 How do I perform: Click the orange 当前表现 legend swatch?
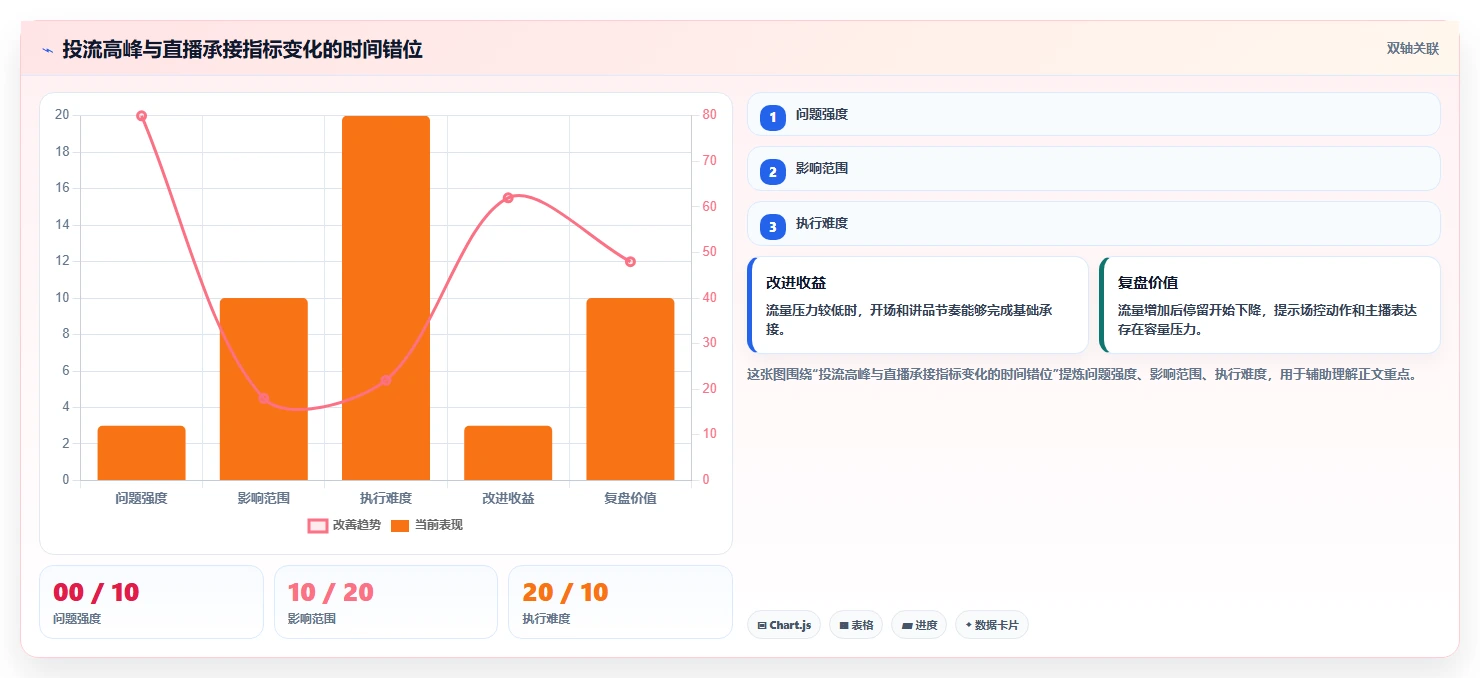tap(400, 525)
